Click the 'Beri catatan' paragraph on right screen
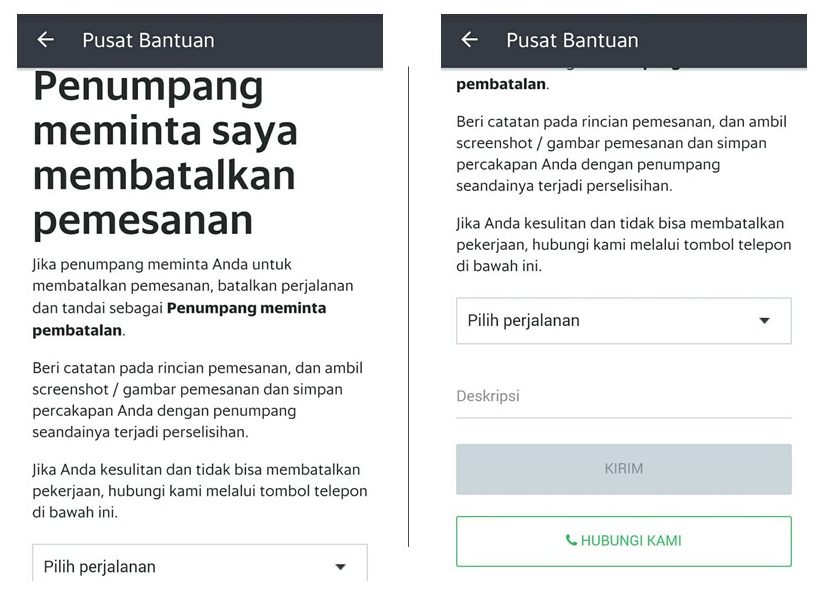 point(621,153)
